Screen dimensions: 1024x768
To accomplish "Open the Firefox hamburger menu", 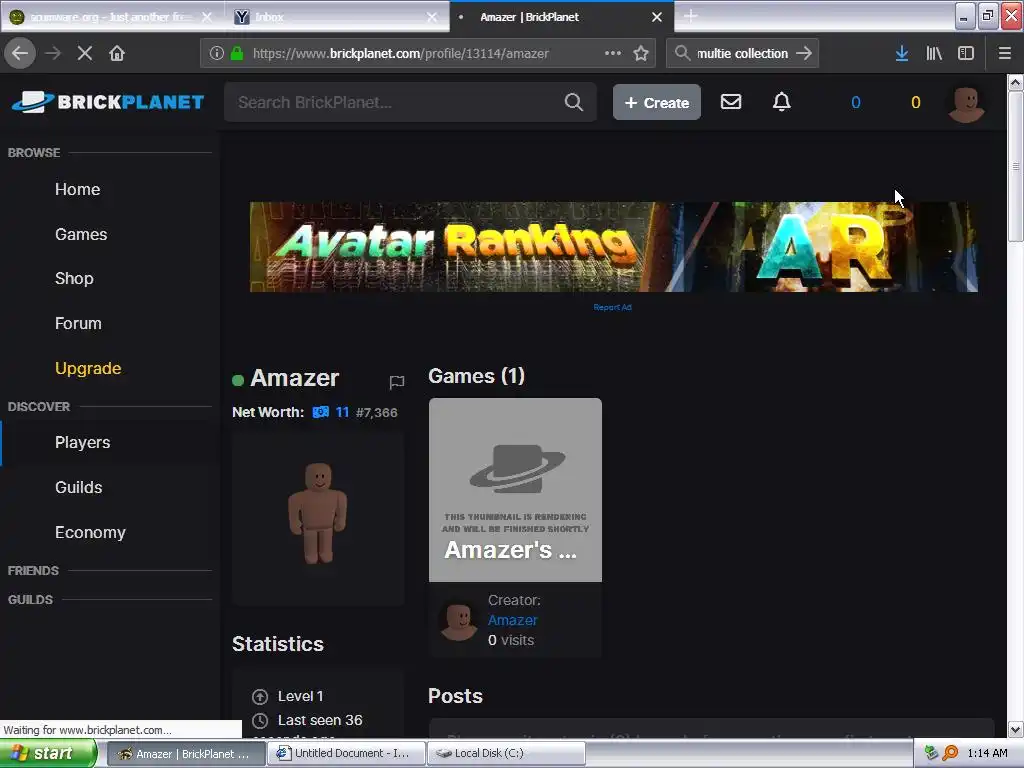I will (x=1005, y=53).
